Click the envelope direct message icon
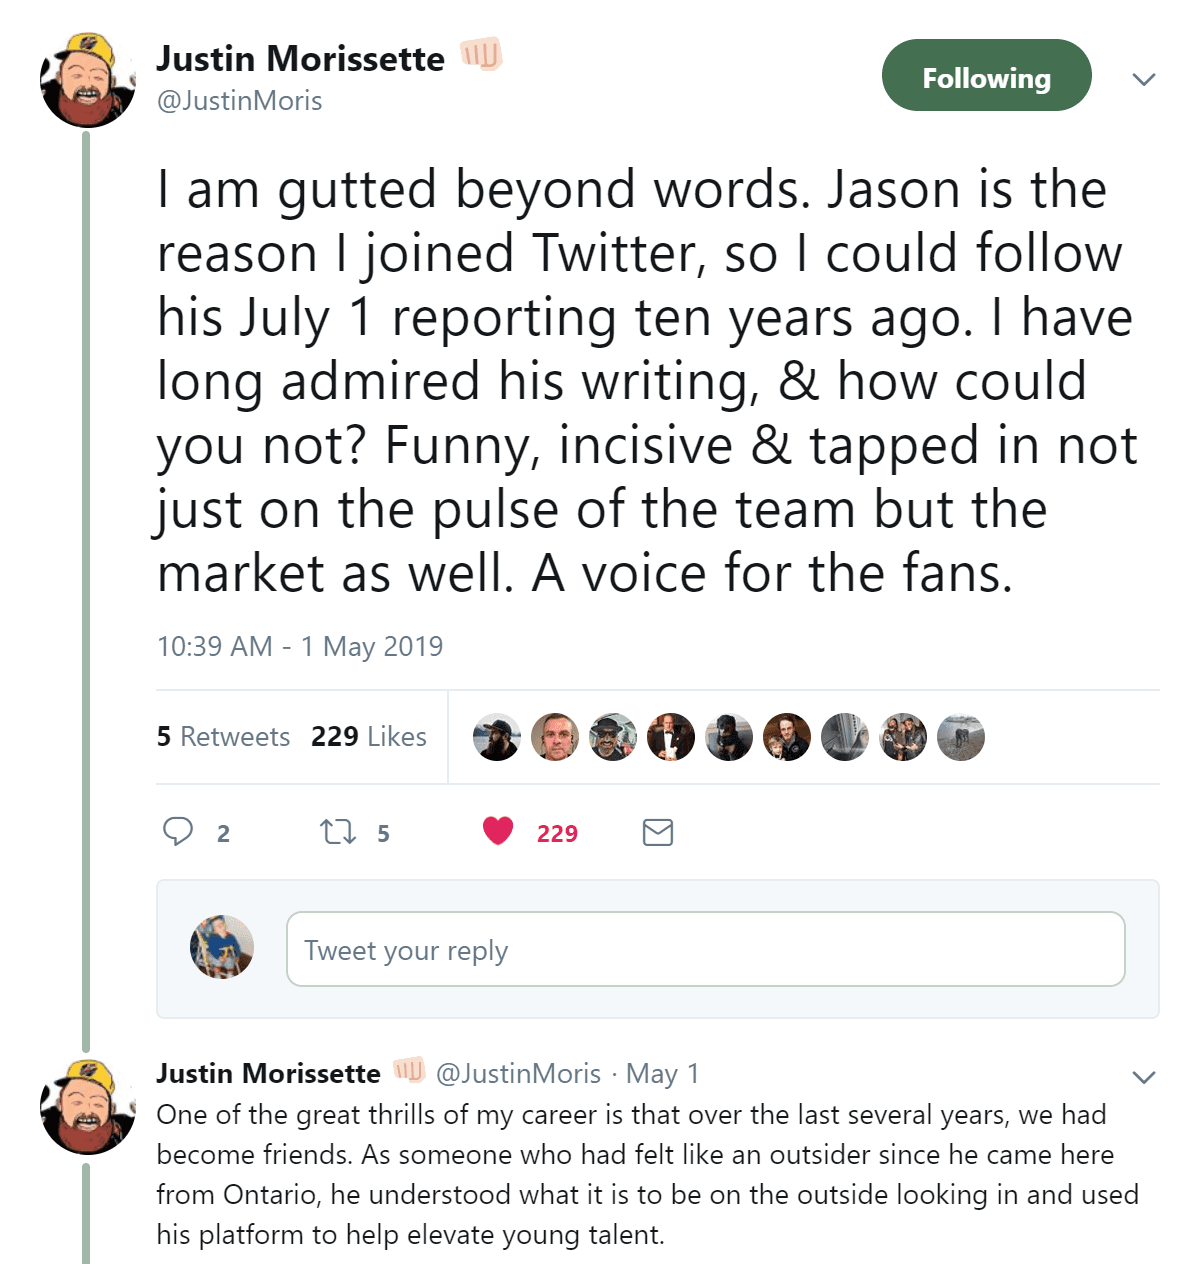This screenshot has width=1188, height=1264. [x=657, y=832]
